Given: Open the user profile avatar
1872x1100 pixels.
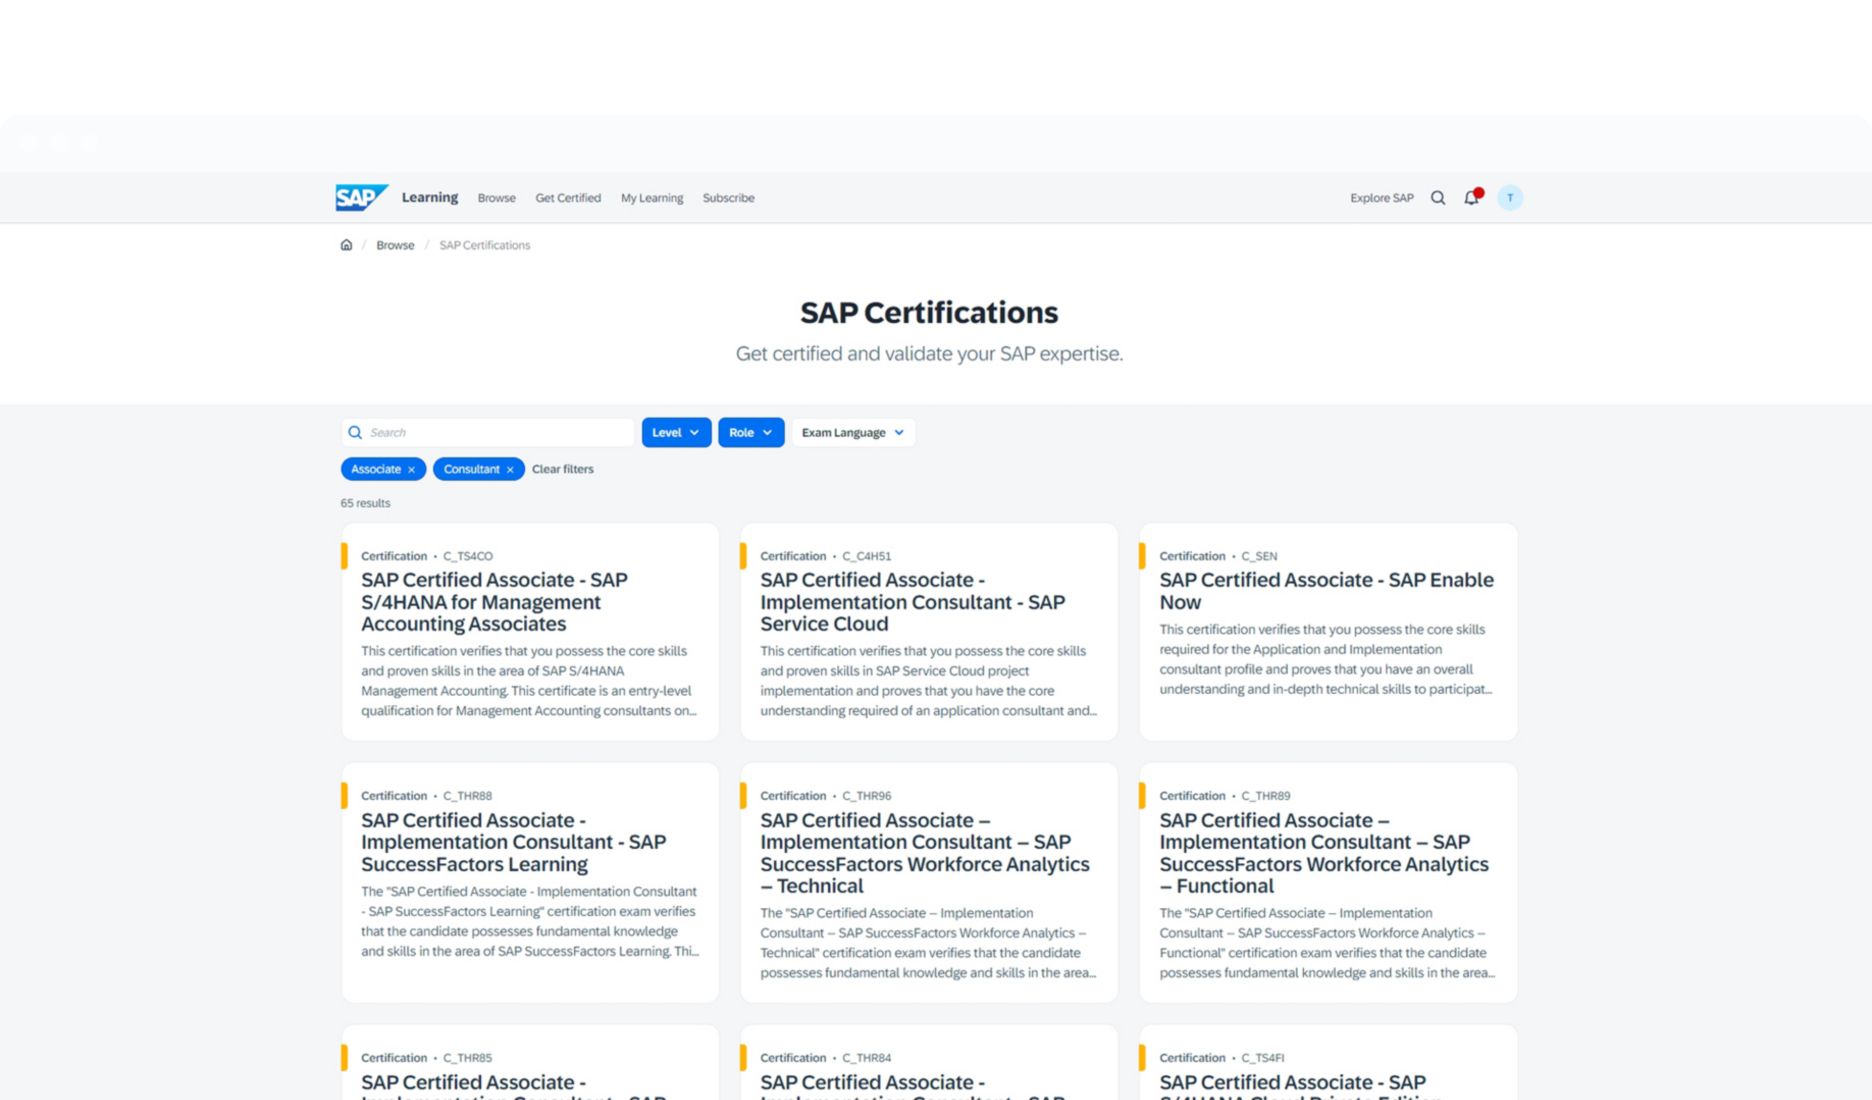Looking at the screenshot, I should (x=1509, y=198).
